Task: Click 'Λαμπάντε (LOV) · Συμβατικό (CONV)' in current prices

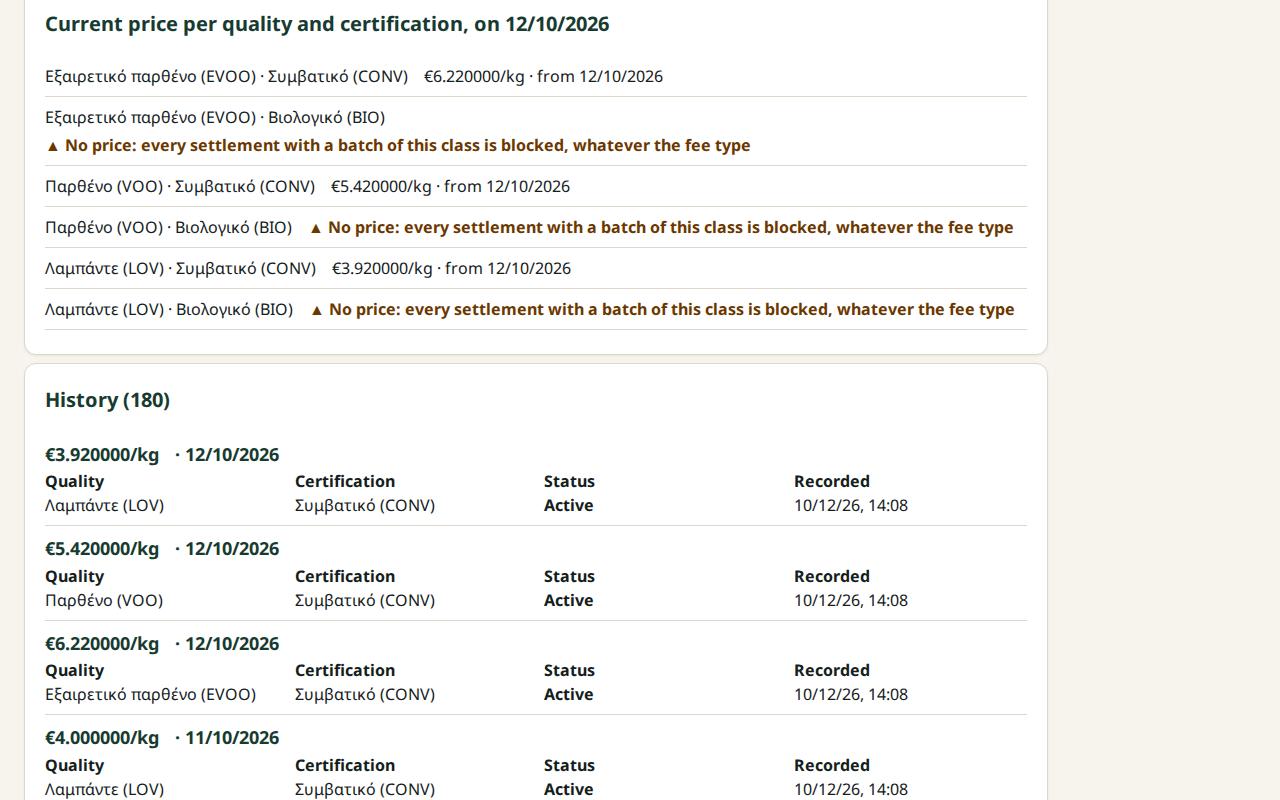Action: [180, 269]
